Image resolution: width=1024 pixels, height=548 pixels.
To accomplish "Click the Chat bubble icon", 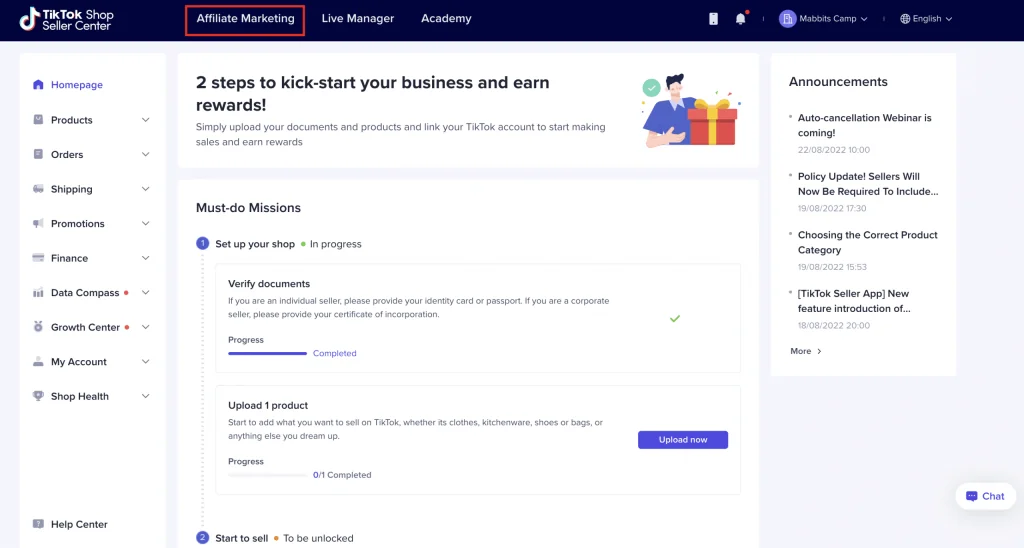I will pyautogui.click(x=971, y=496).
